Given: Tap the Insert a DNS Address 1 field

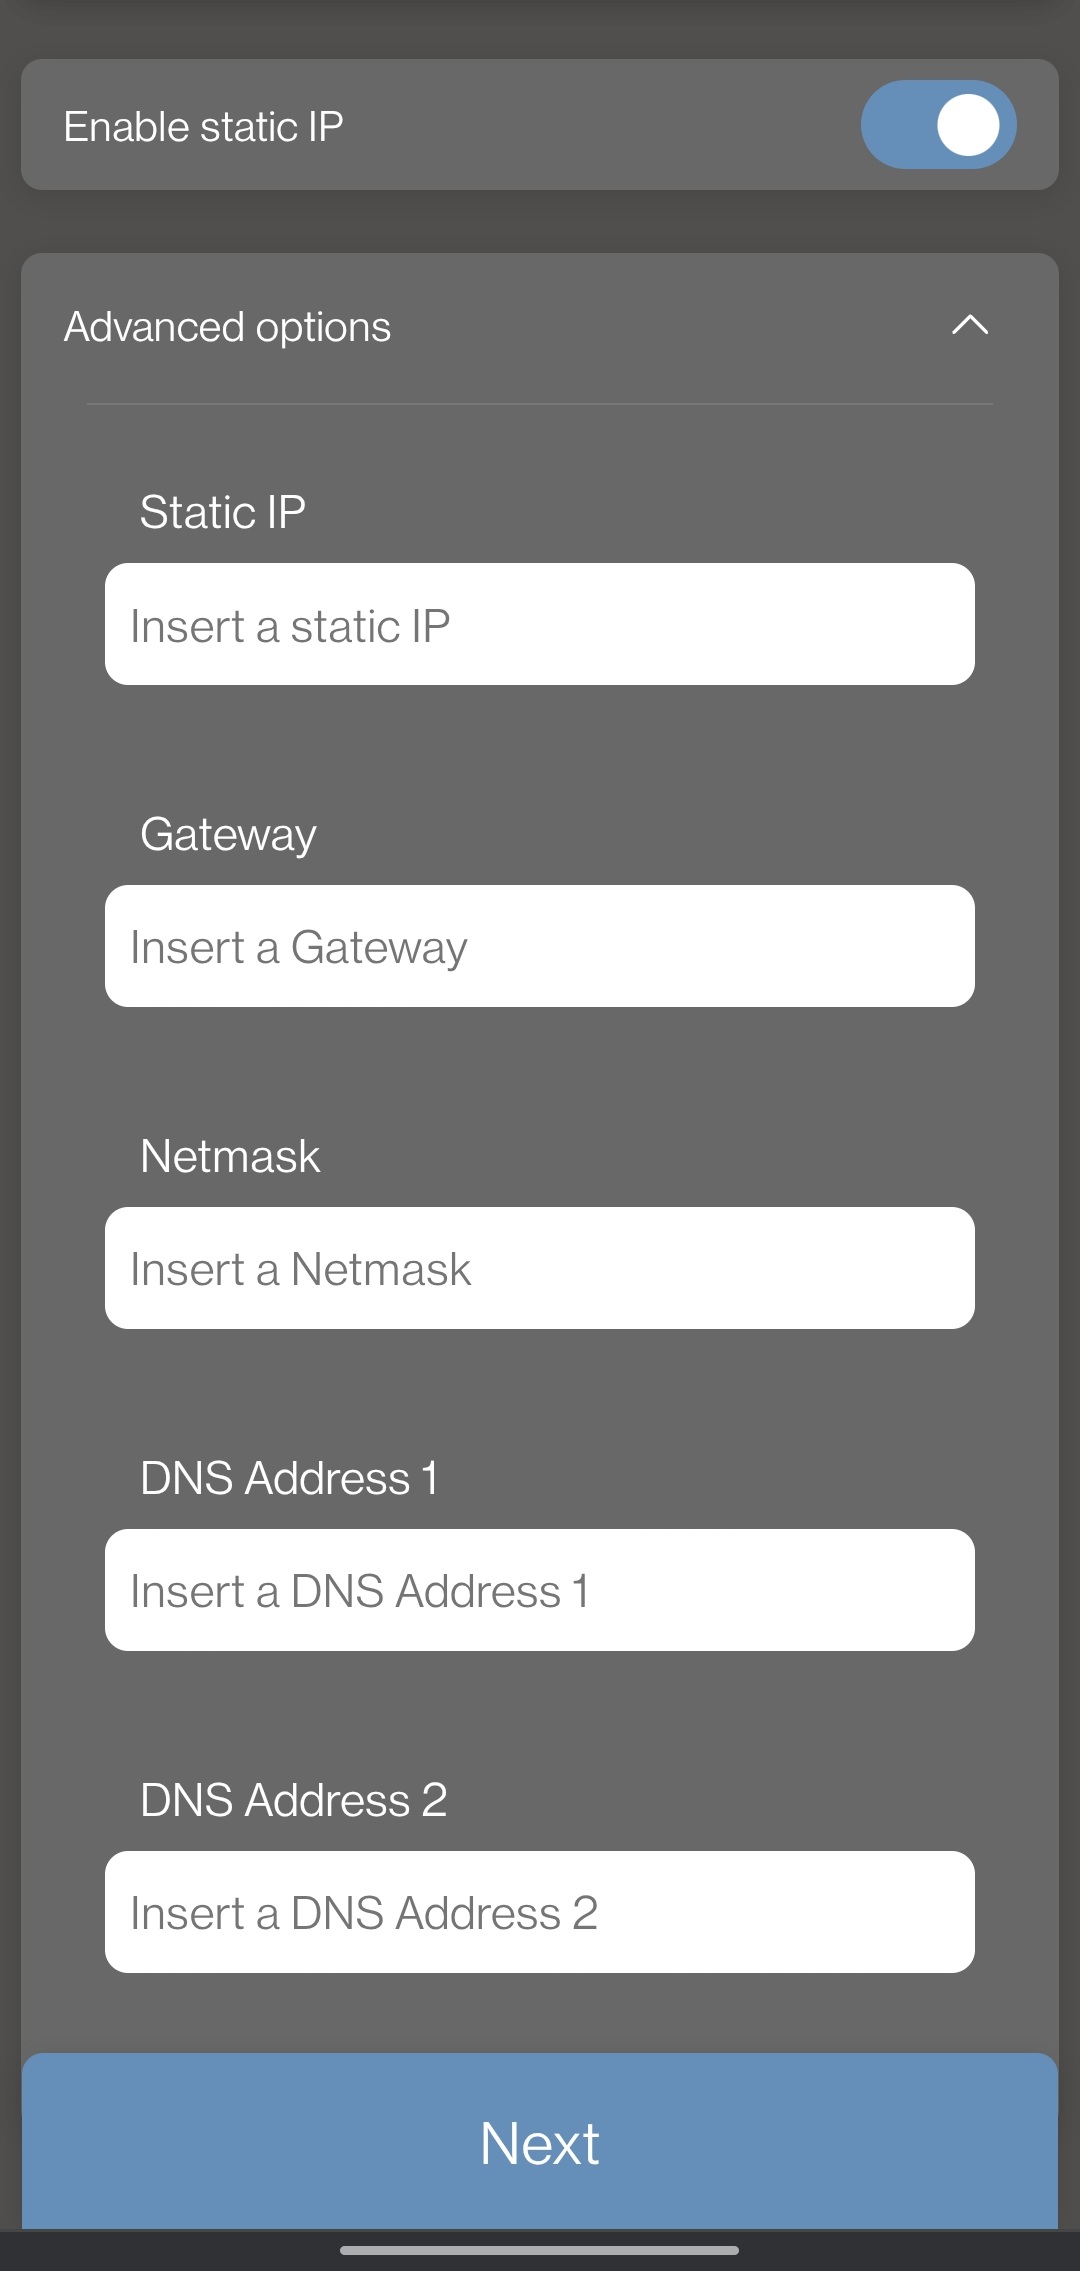Looking at the screenshot, I should click(540, 1590).
